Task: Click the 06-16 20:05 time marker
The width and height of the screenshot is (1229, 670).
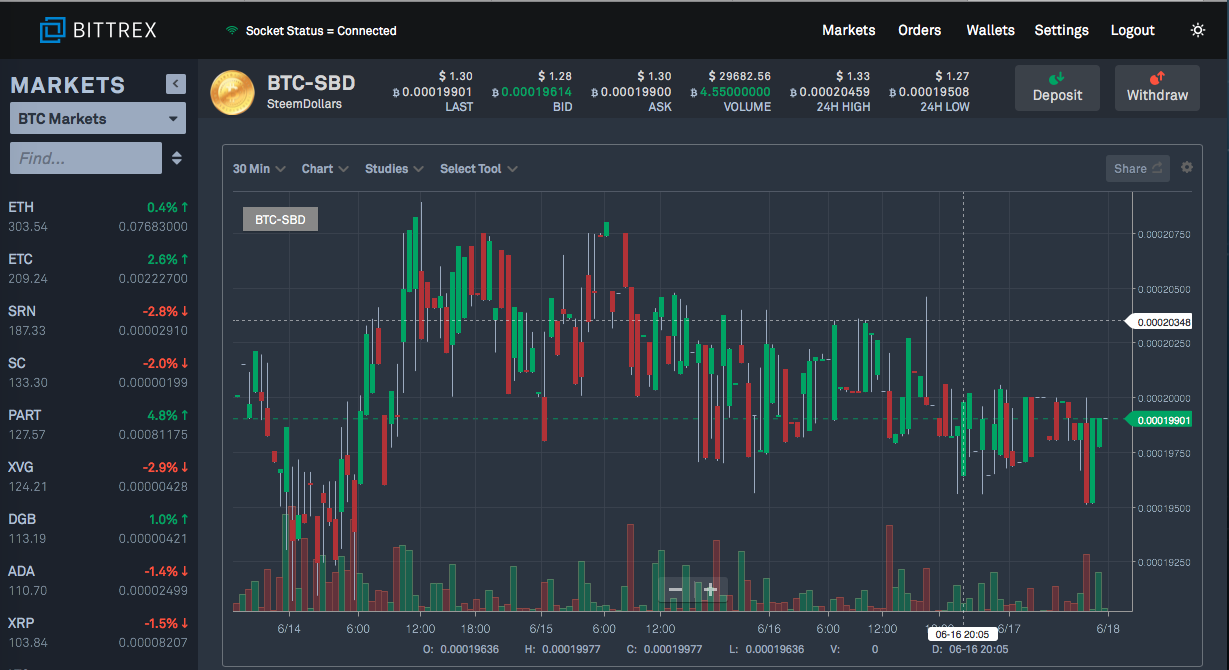Action: click(962, 633)
